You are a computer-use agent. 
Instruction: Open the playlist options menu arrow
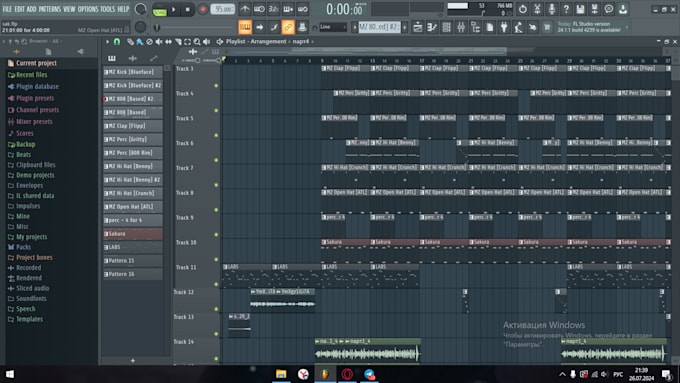[x=107, y=42]
